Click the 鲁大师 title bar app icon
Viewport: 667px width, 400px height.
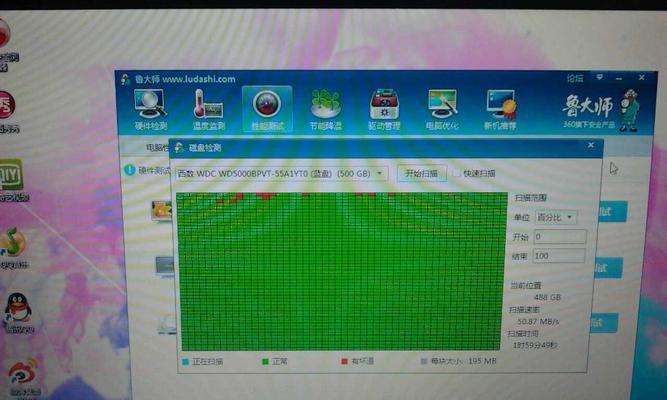coord(125,79)
